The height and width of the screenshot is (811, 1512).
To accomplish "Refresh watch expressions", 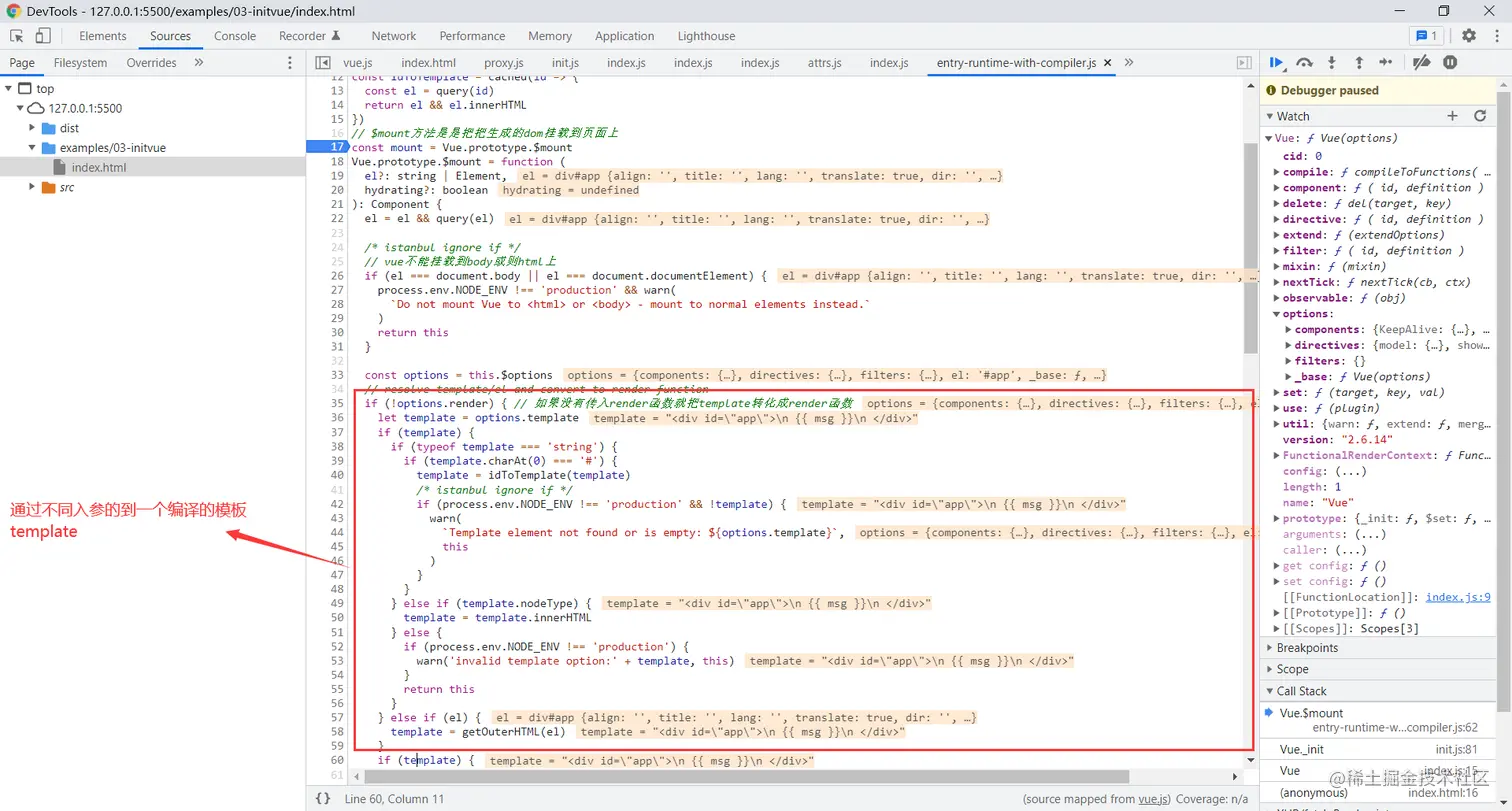I will coord(1480,116).
